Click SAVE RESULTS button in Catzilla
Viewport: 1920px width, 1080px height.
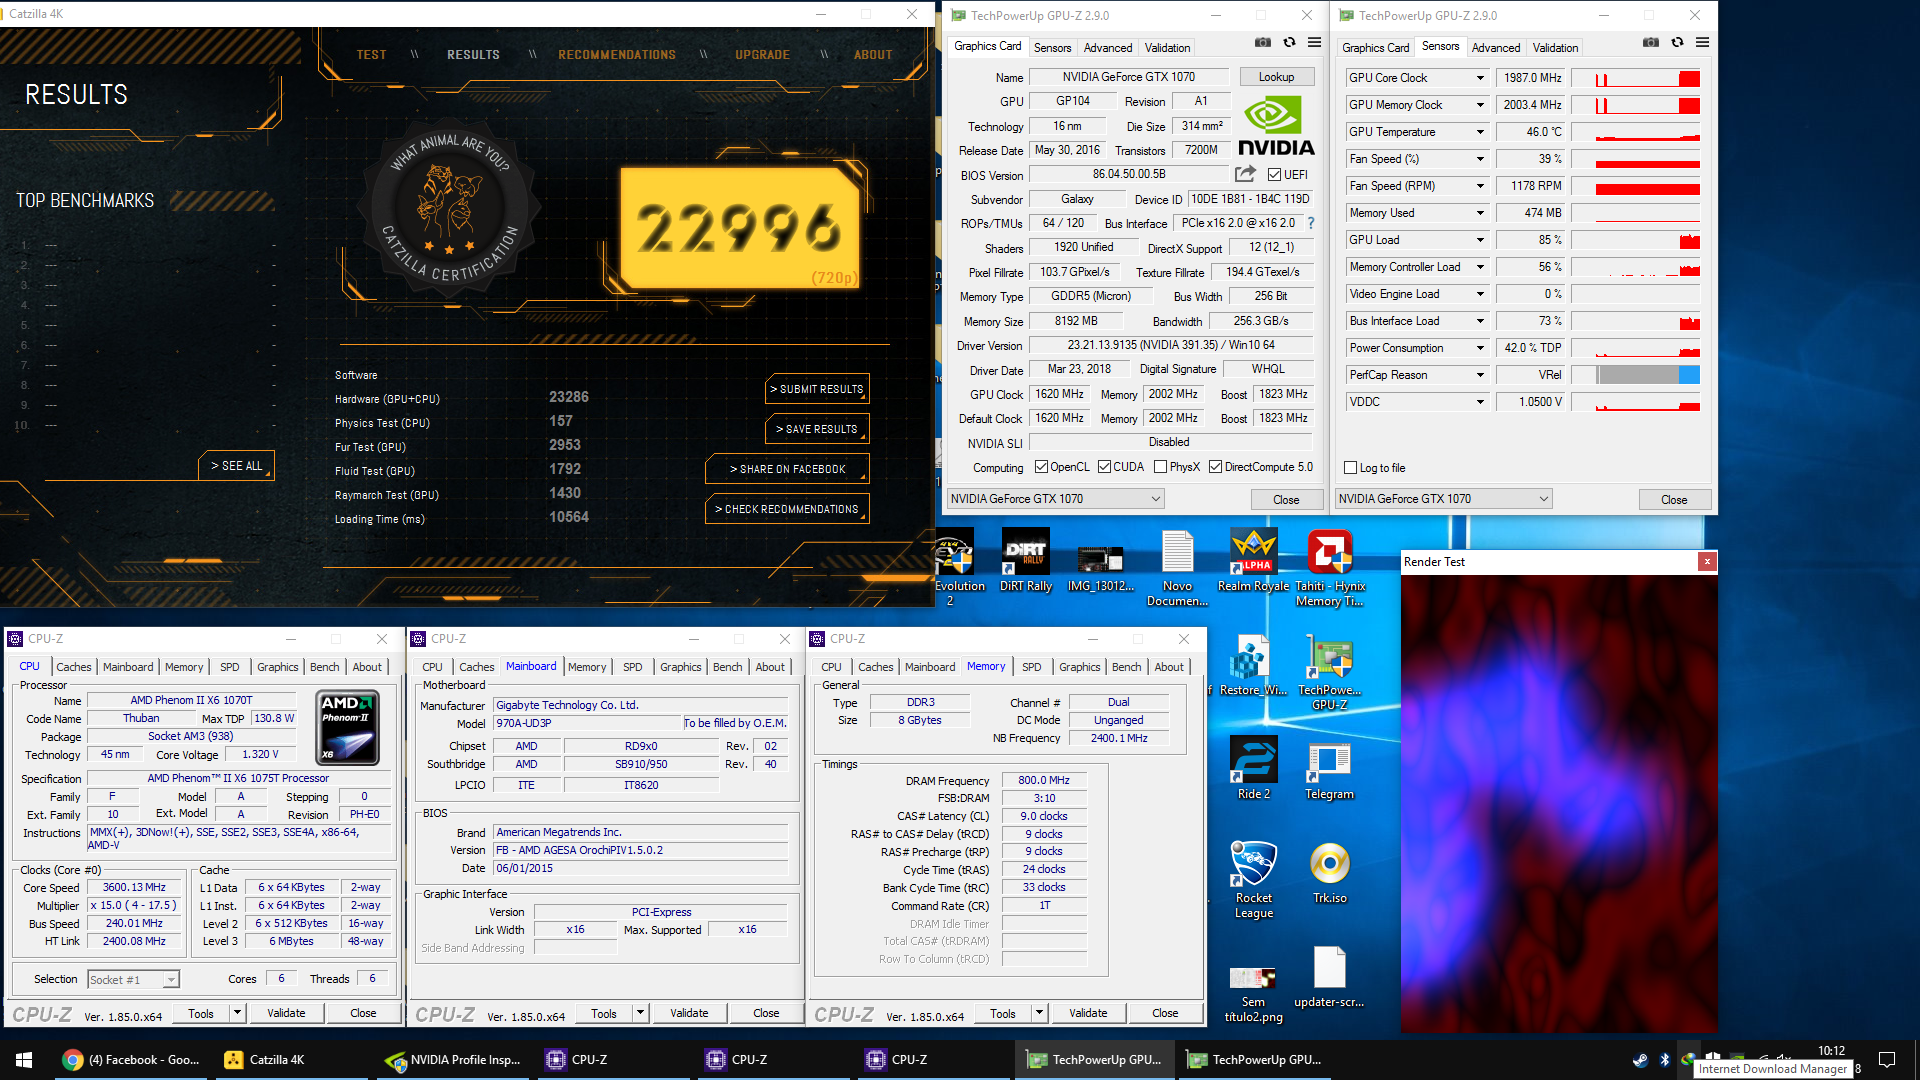pos(817,429)
